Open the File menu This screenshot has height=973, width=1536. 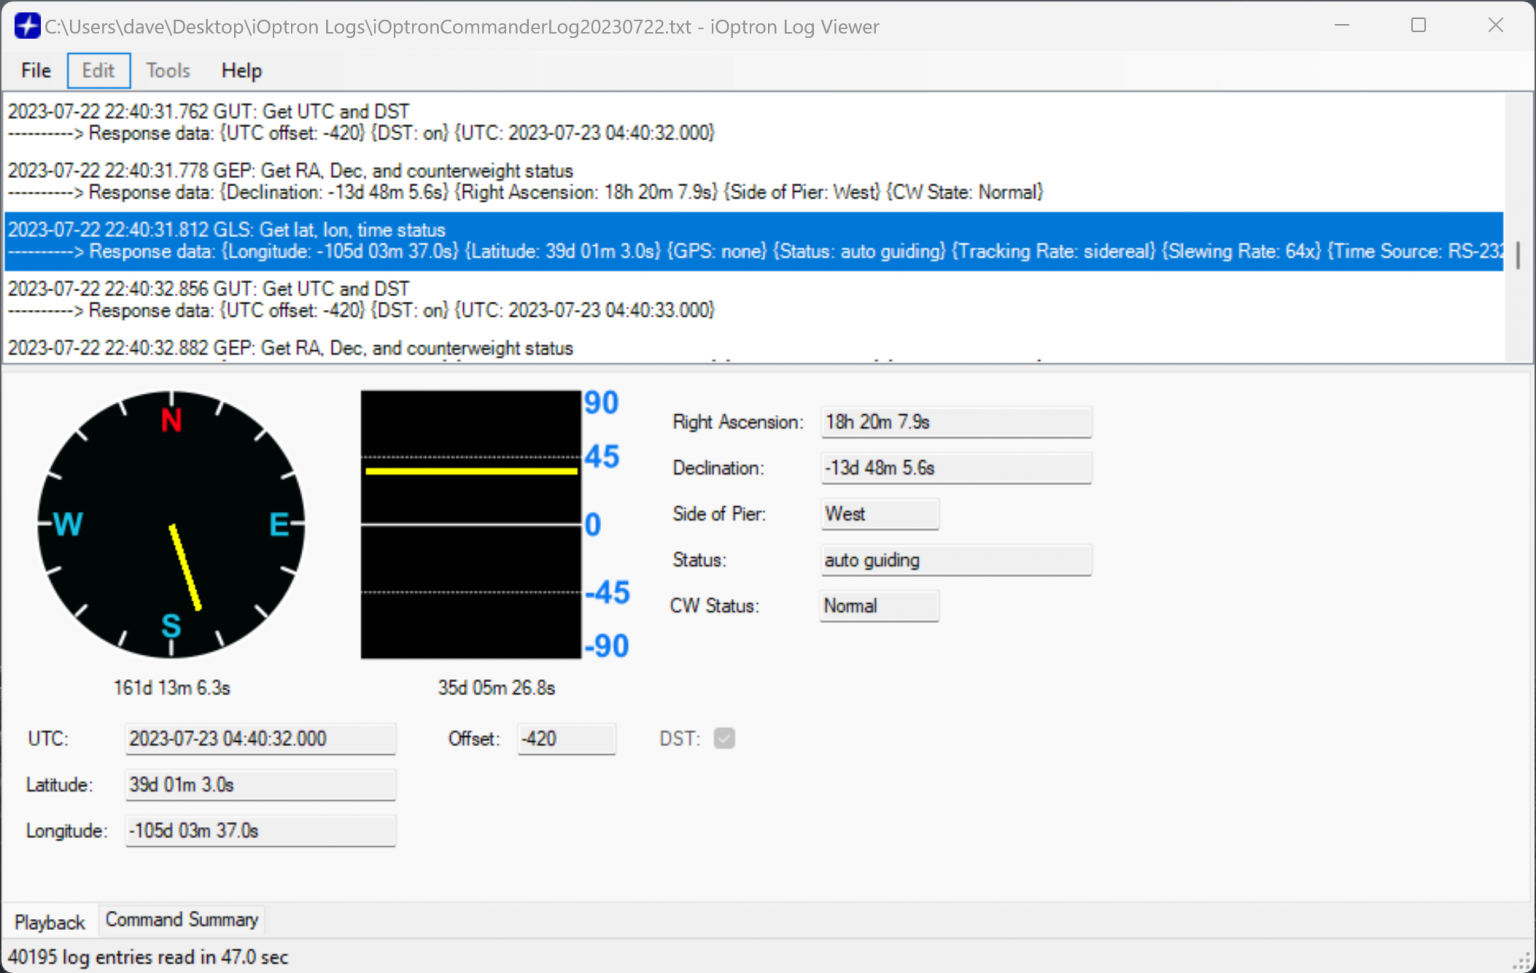pyautogui.click(x=35, y=70)
